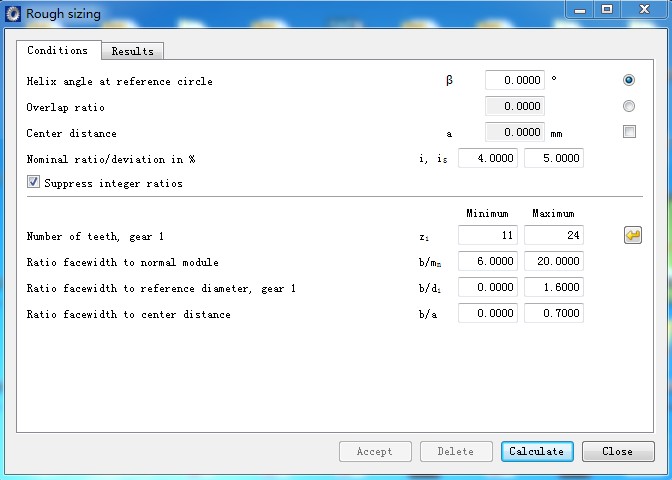Select the Helix angle radio button

point(629,80)
